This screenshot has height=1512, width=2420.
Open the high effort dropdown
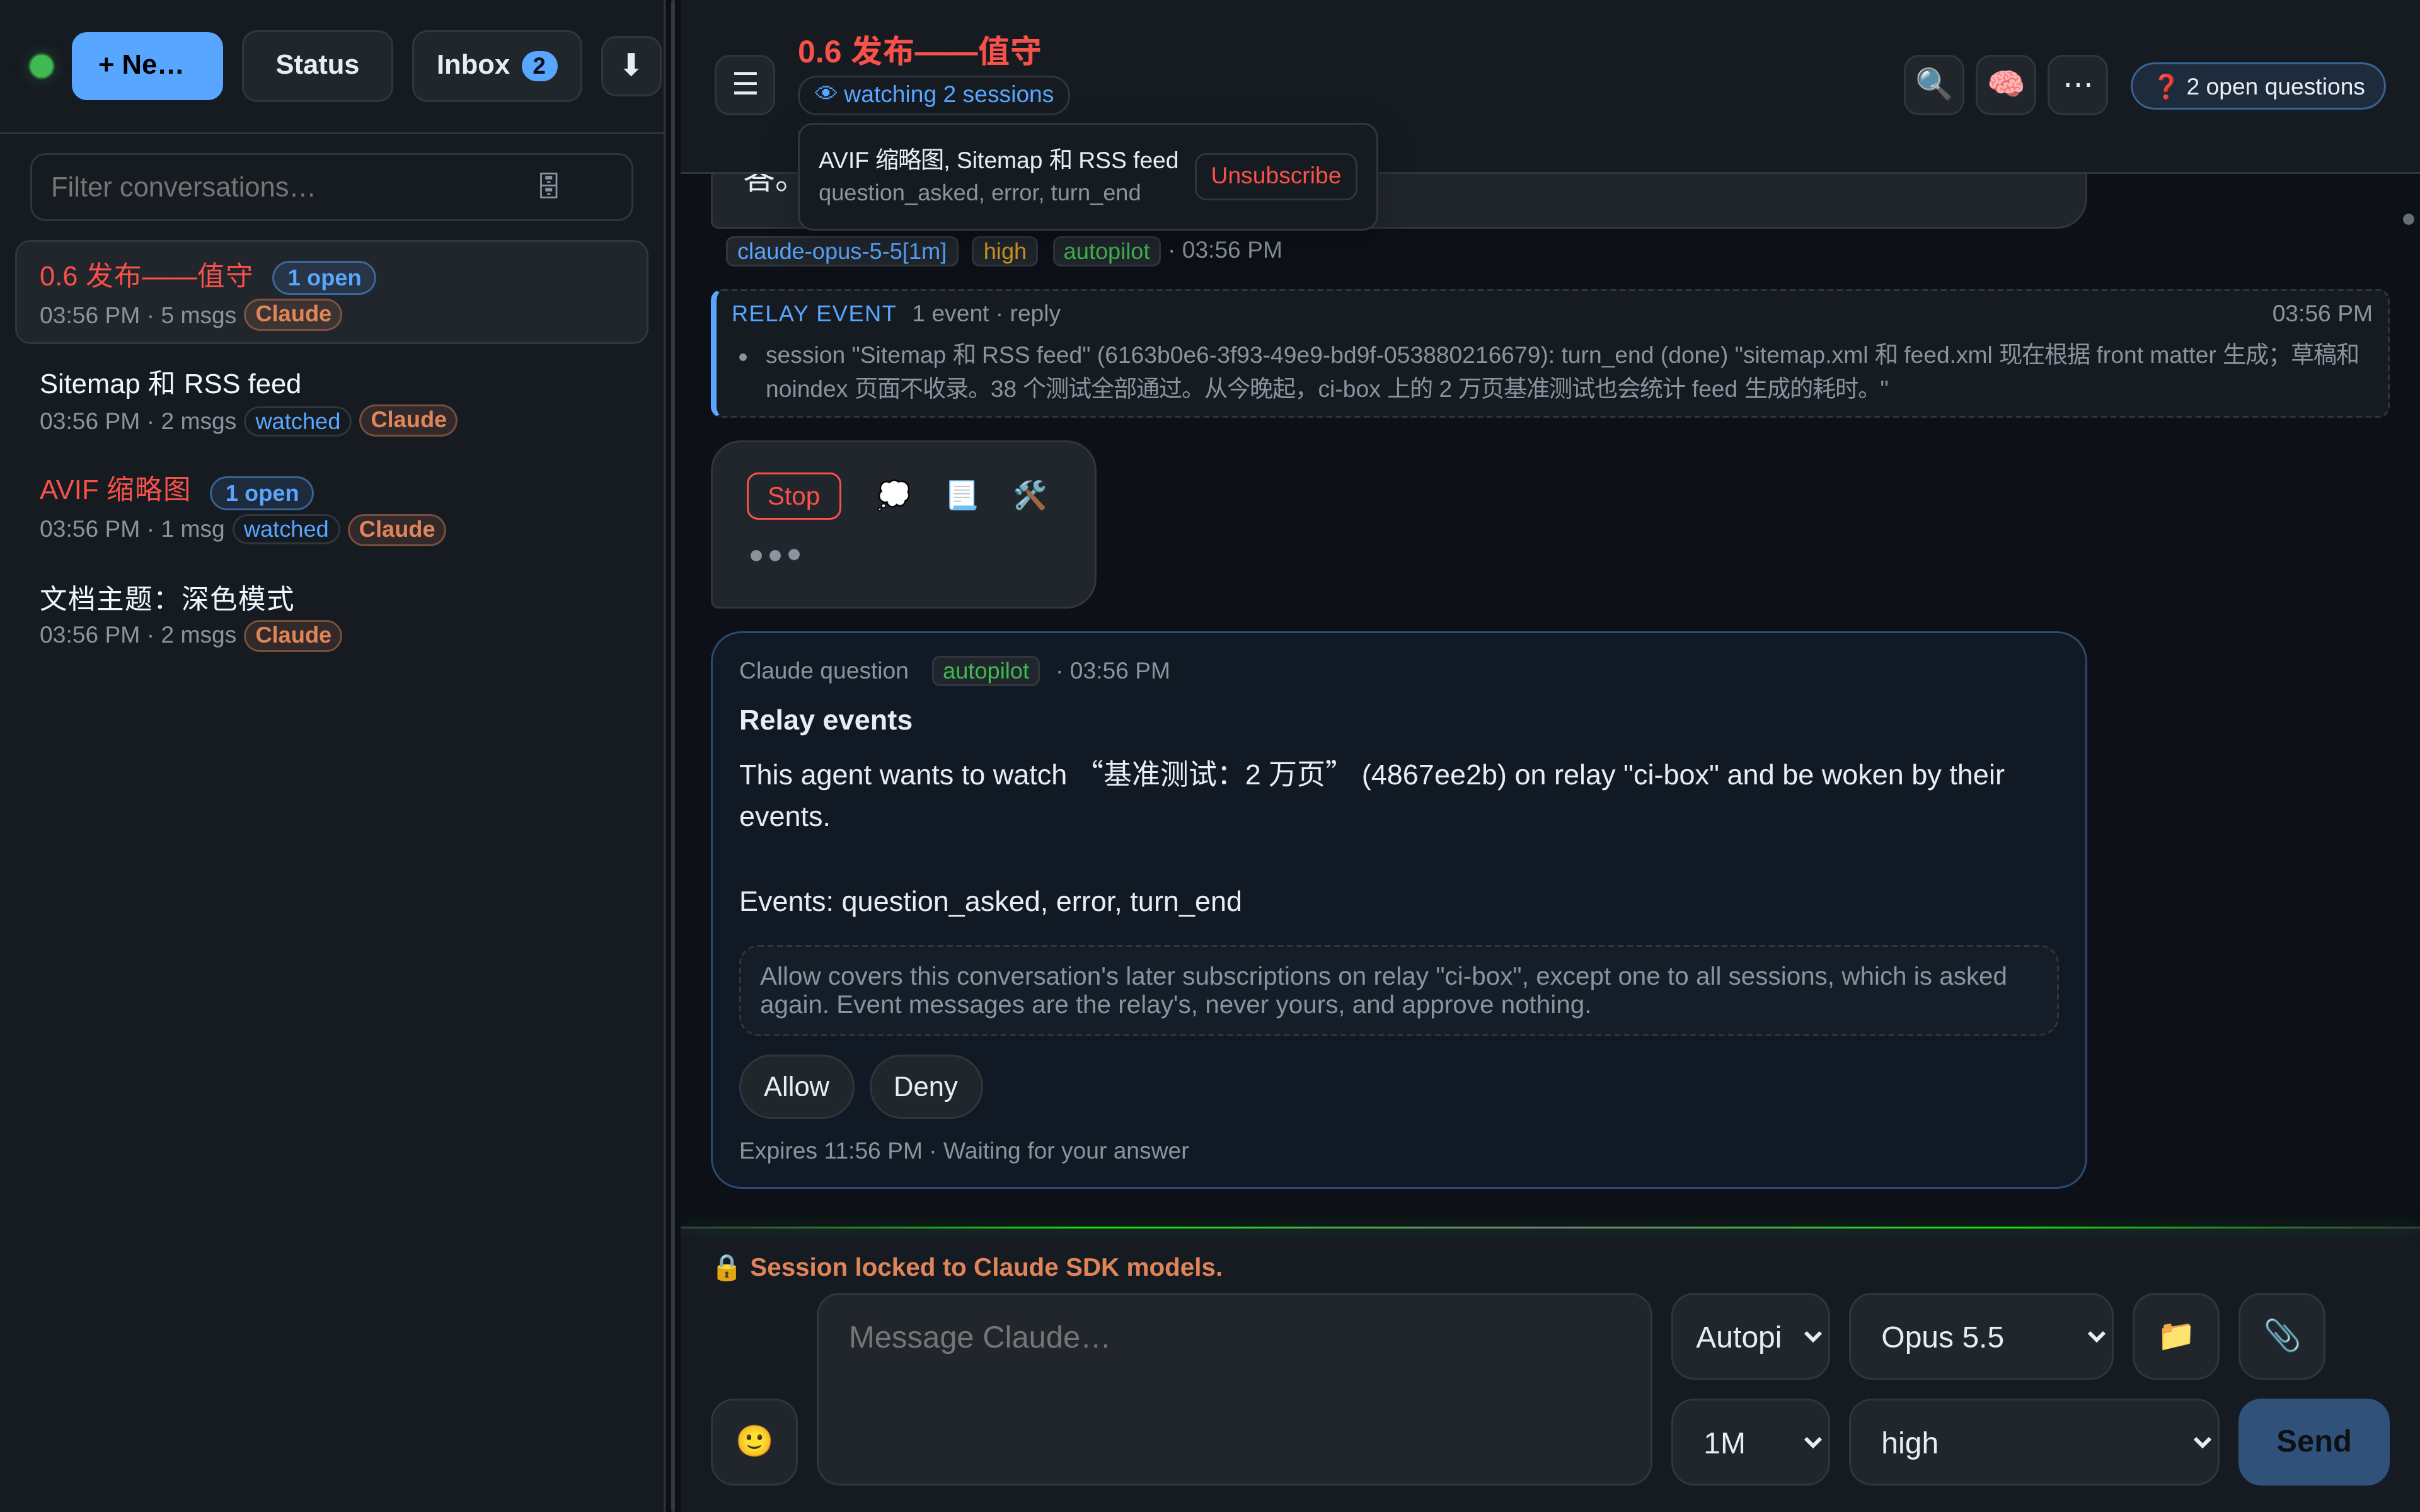(x=2034, y=1442)
